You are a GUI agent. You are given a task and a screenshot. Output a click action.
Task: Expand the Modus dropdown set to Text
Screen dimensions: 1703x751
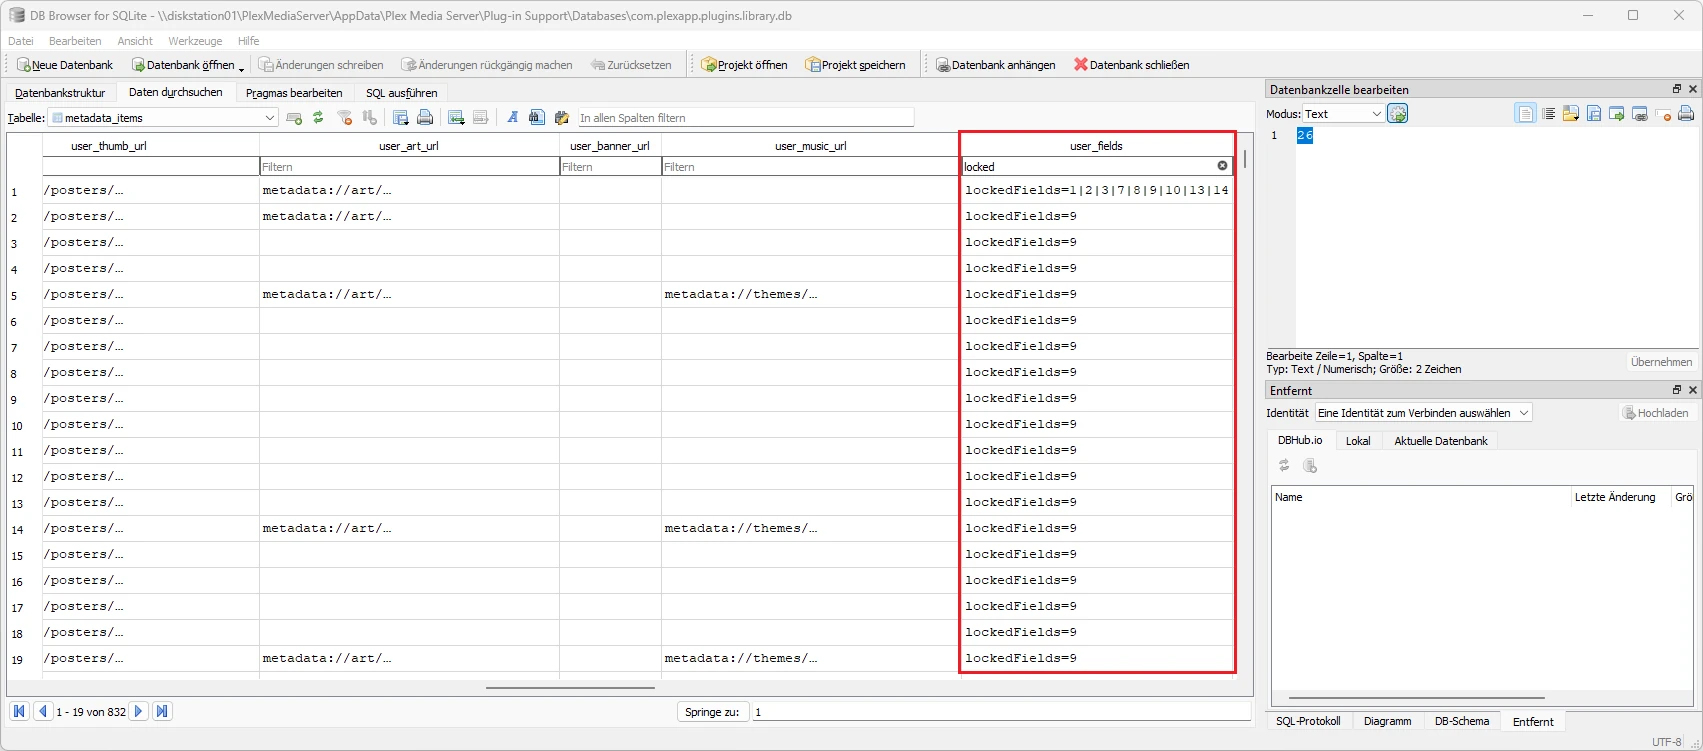click(x=1343, y=114)
